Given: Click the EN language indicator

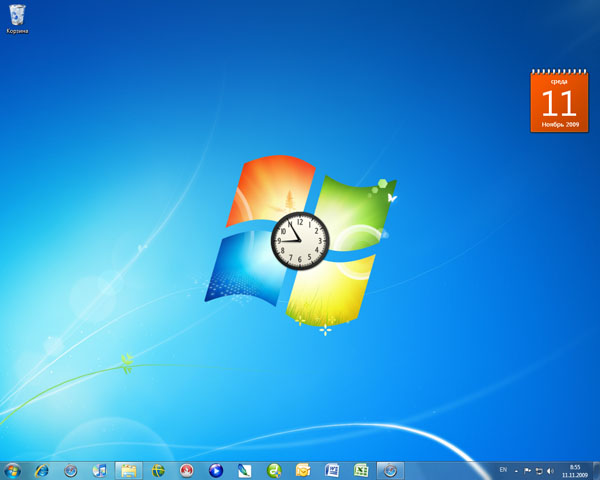Looking at the screenshot, I should 503,470.
